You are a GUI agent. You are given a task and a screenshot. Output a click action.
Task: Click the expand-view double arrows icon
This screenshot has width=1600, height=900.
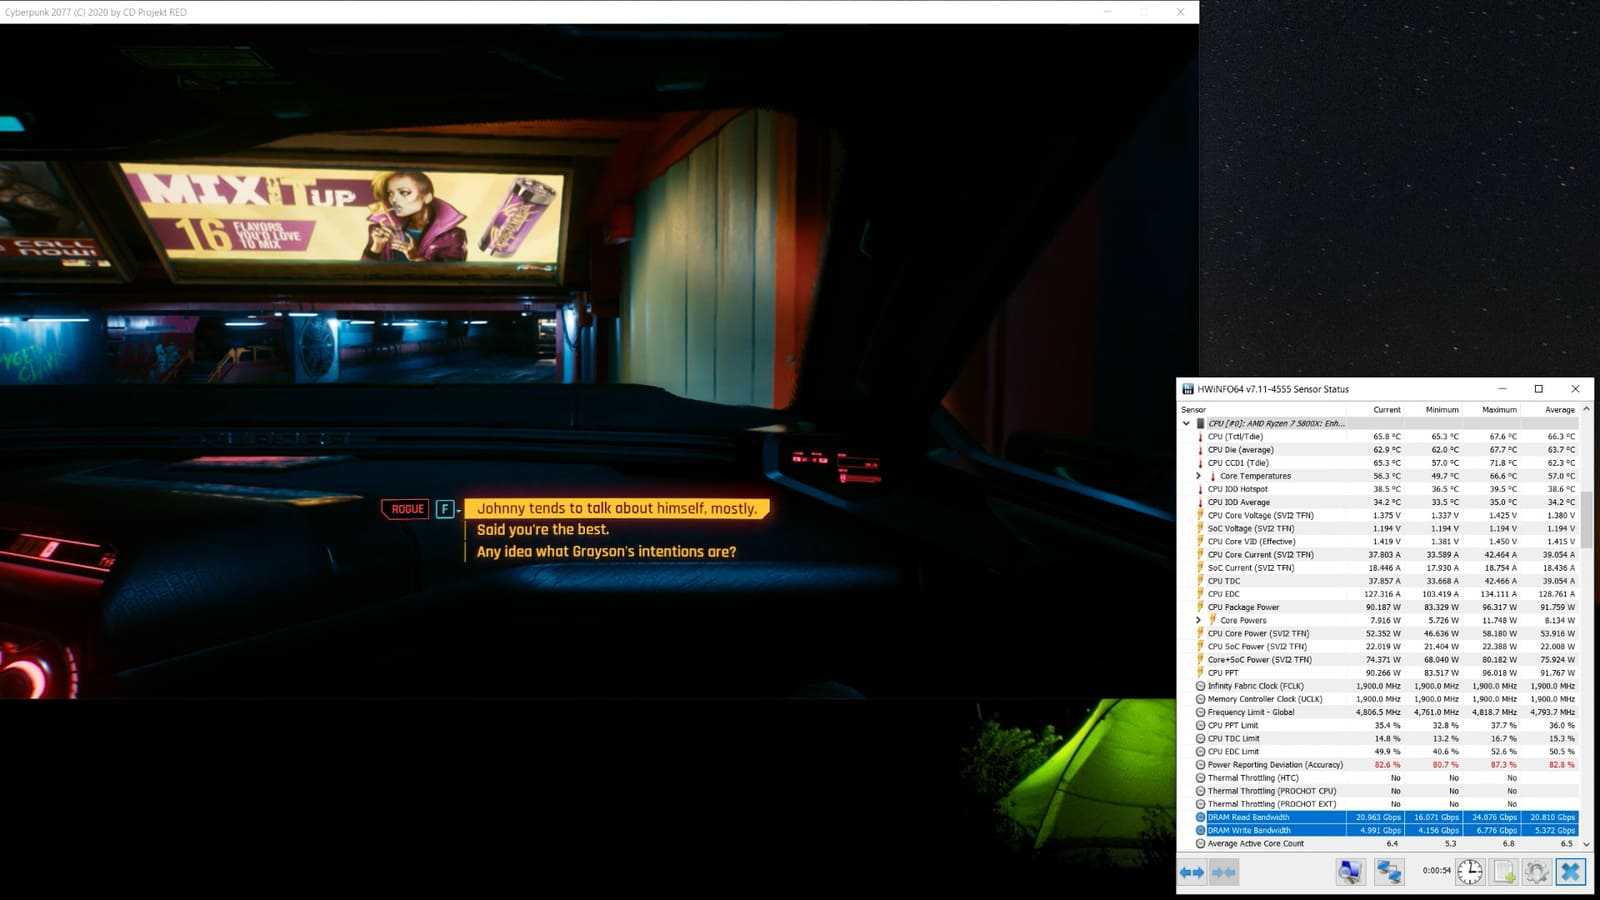1192,872
